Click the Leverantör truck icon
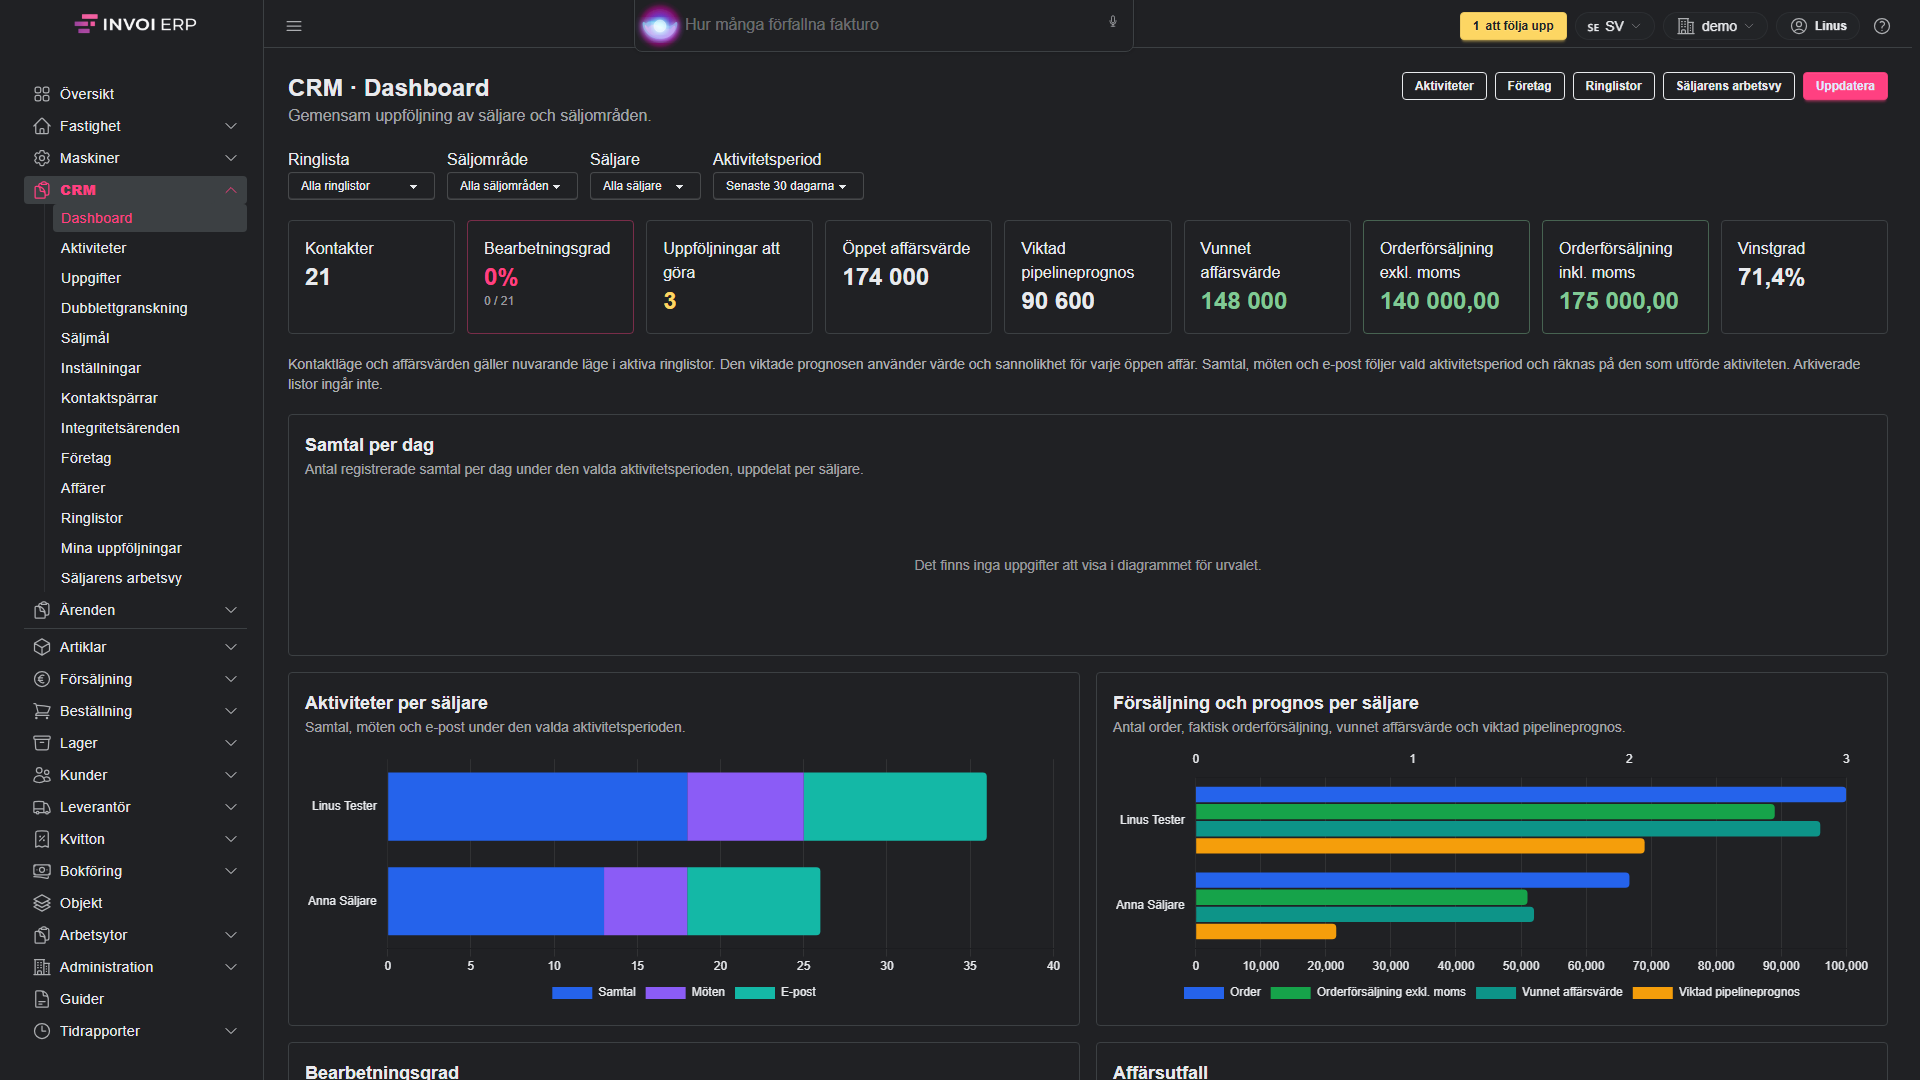Viewport: 1920px width, 1080px height. tap(42, 807)
